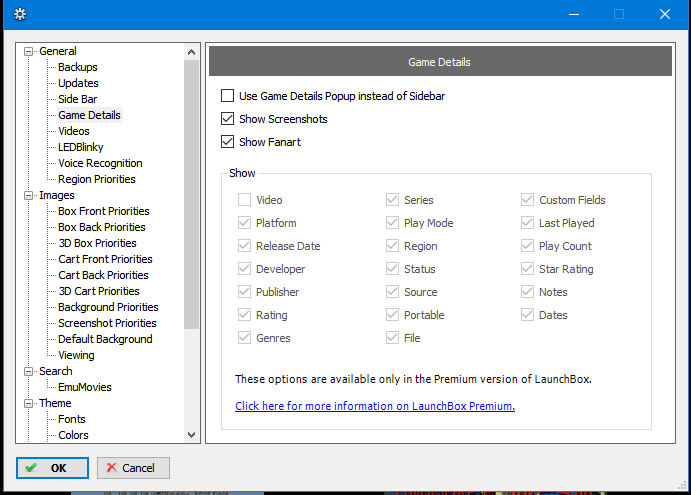691x495 pixels.
Task: Close the options window
Action: 665,14
